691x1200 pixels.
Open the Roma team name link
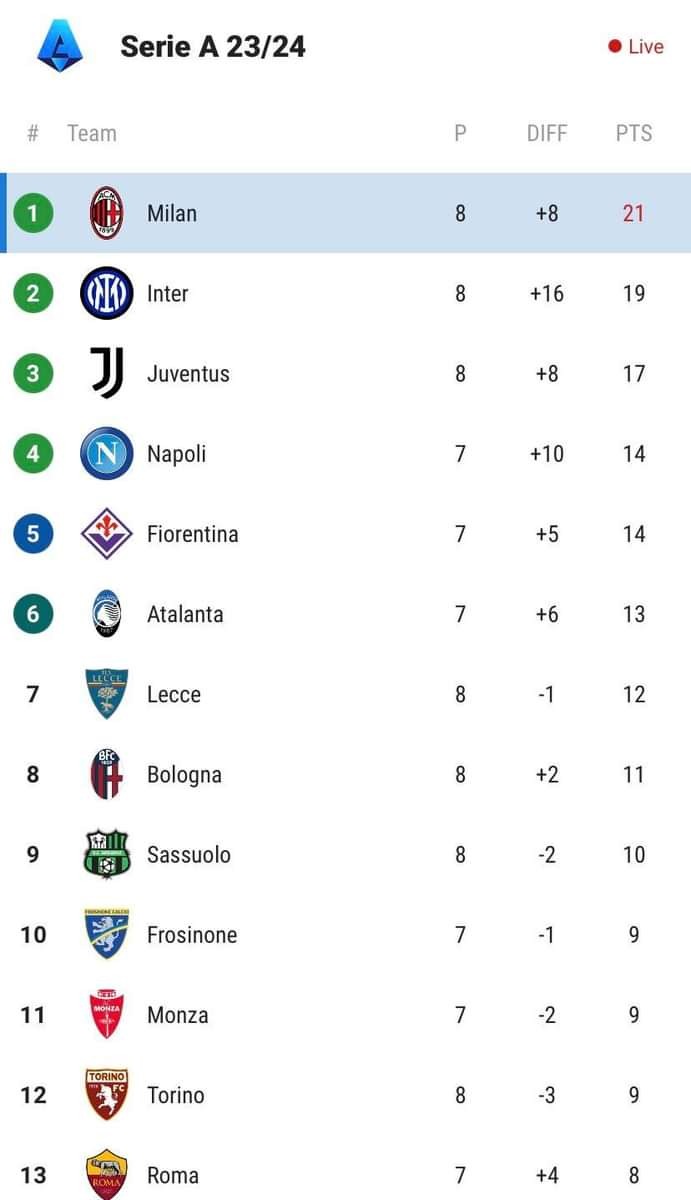tap(172, 1175)
